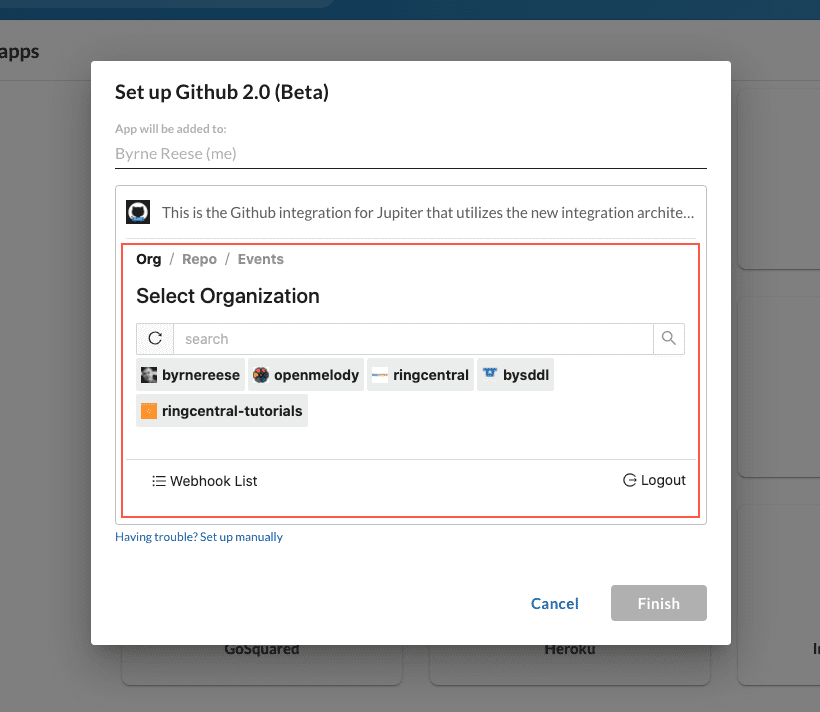Focus the organization search field
820x712 pixels.
click(413, 339)
